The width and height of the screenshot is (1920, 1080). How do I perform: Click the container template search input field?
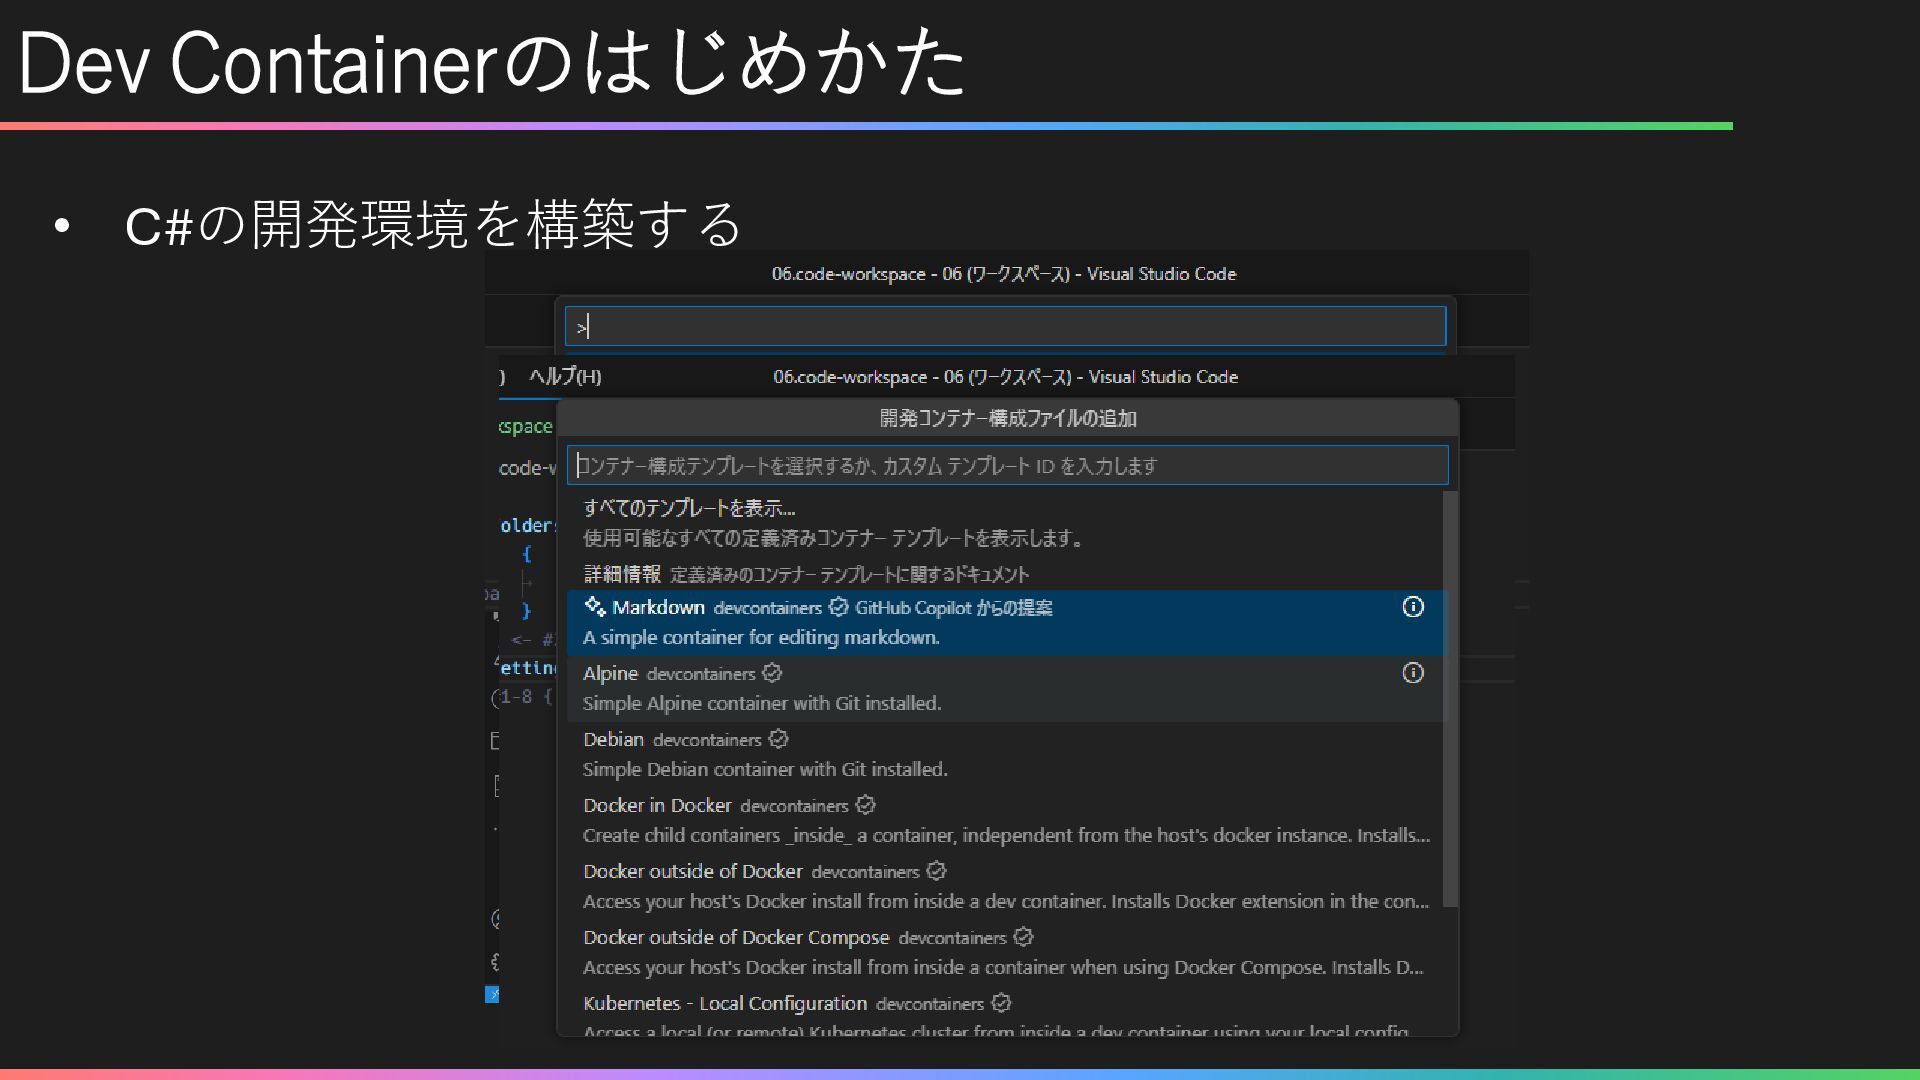click(x=1008, y=466)
